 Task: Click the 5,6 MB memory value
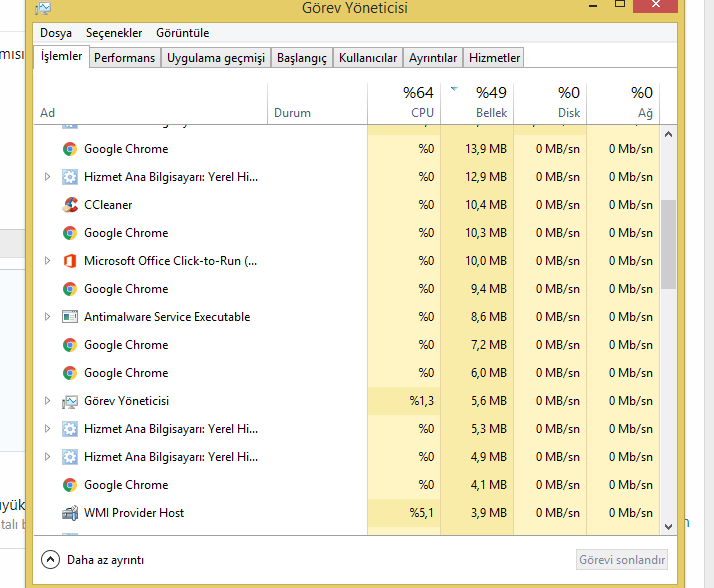pos(489,401)
